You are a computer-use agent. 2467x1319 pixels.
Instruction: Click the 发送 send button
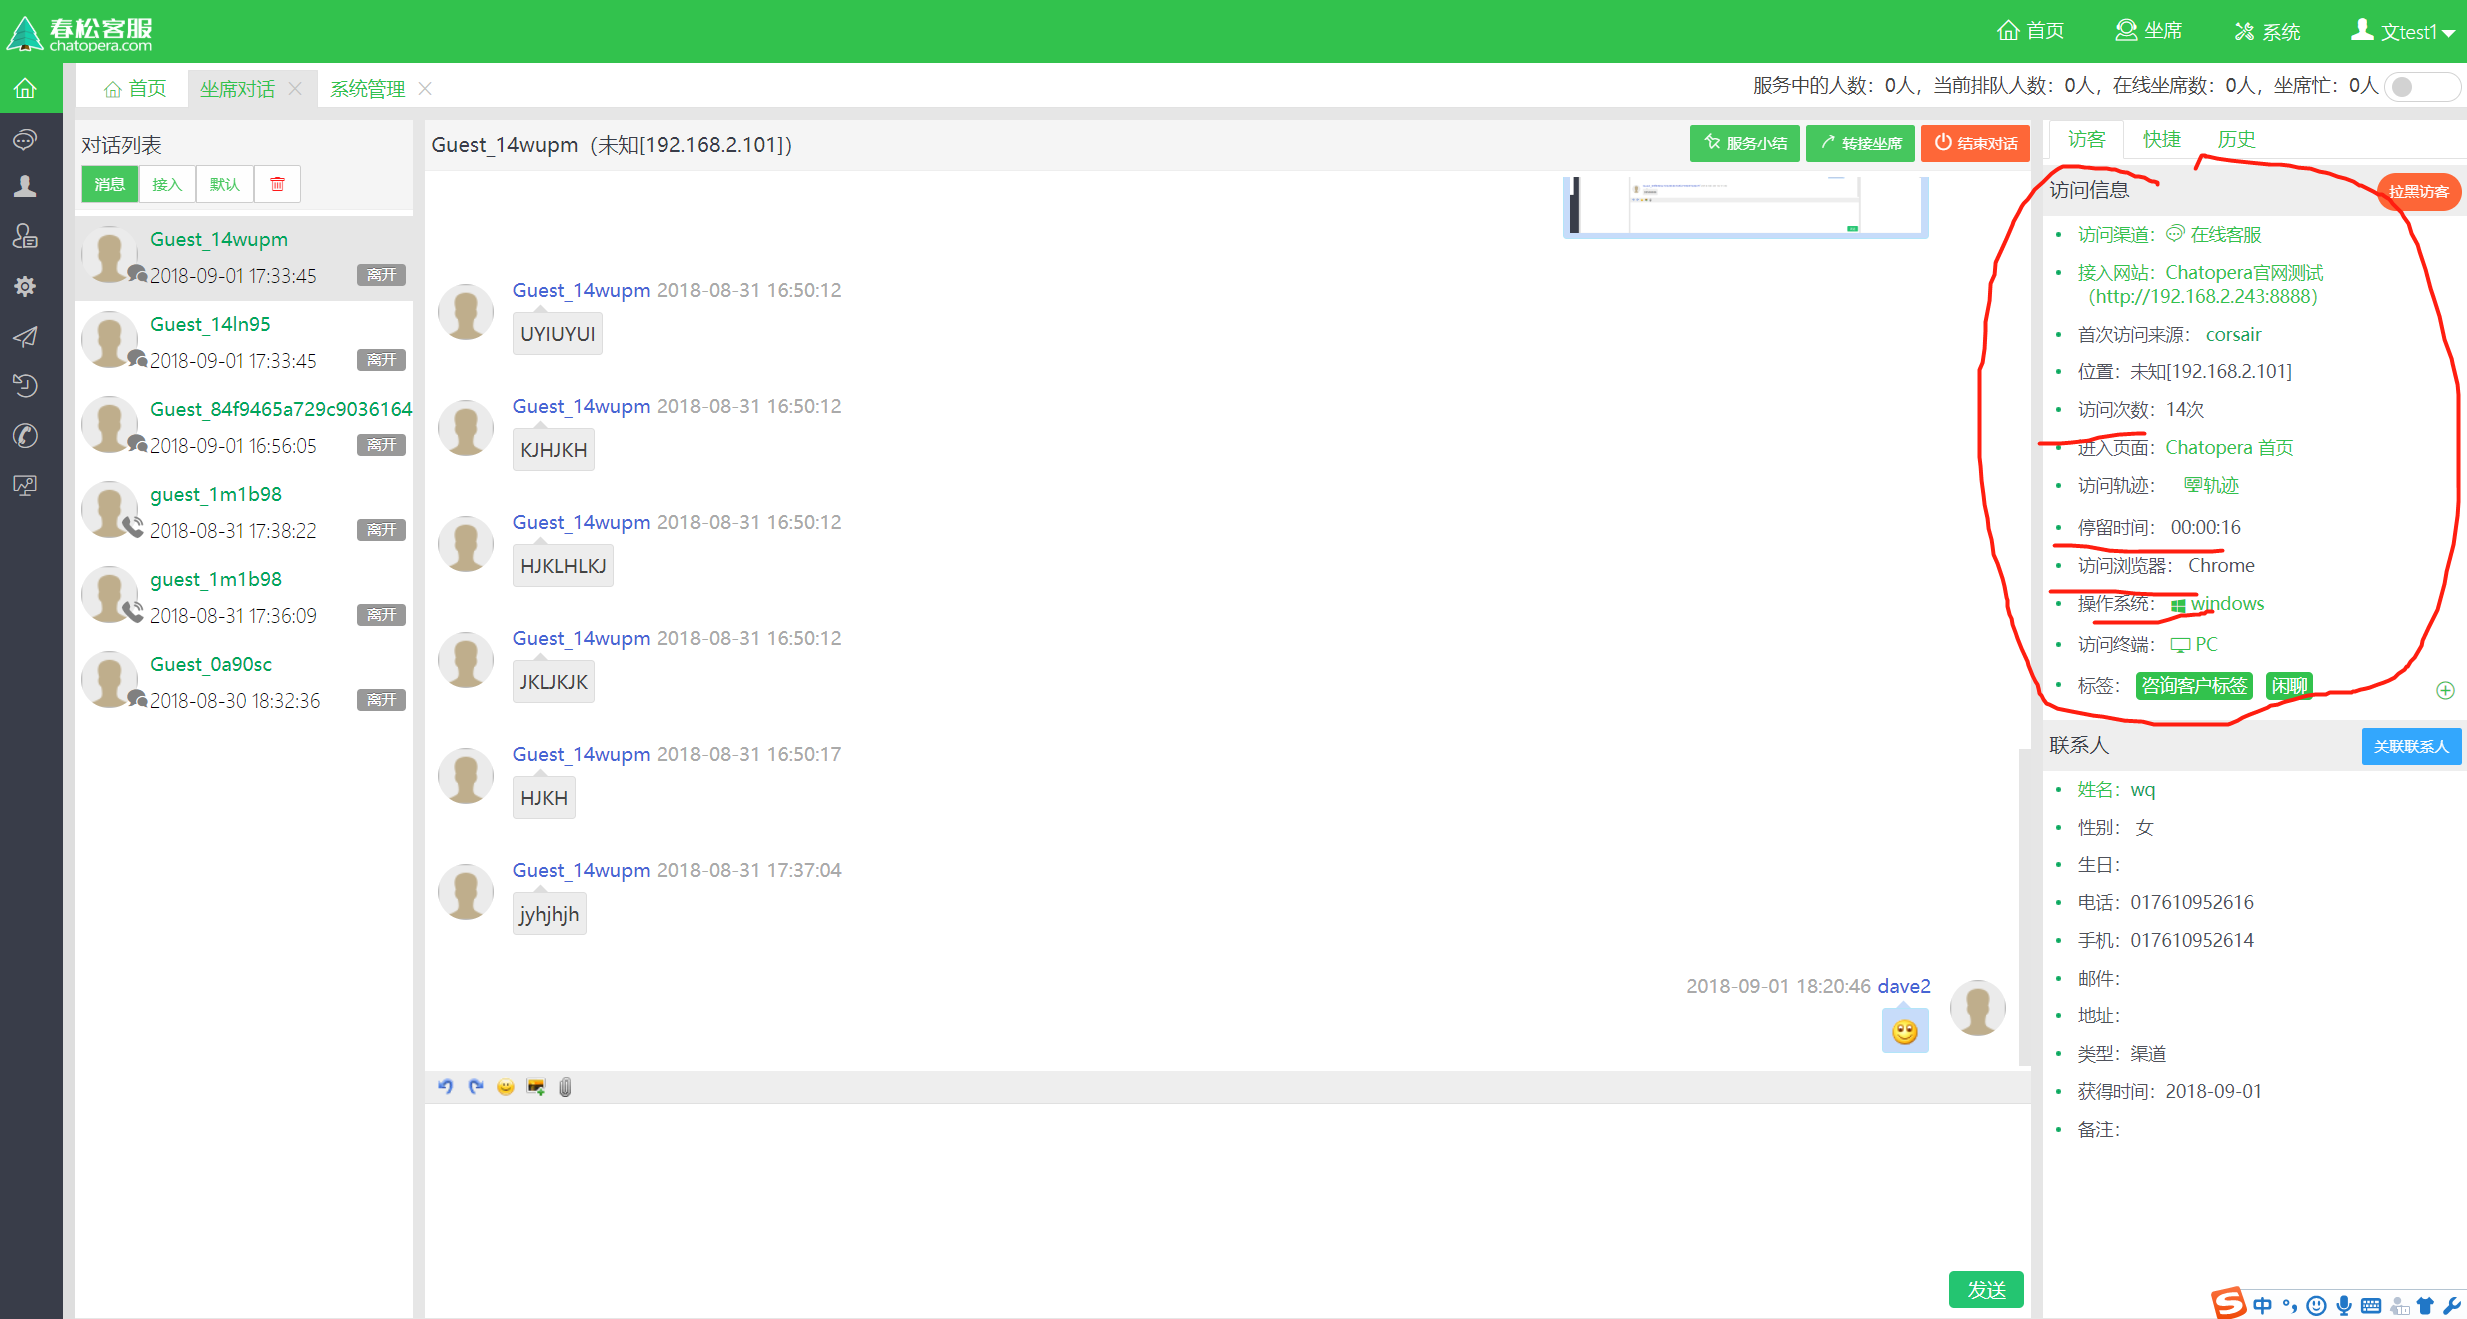coord(1986,1290)
